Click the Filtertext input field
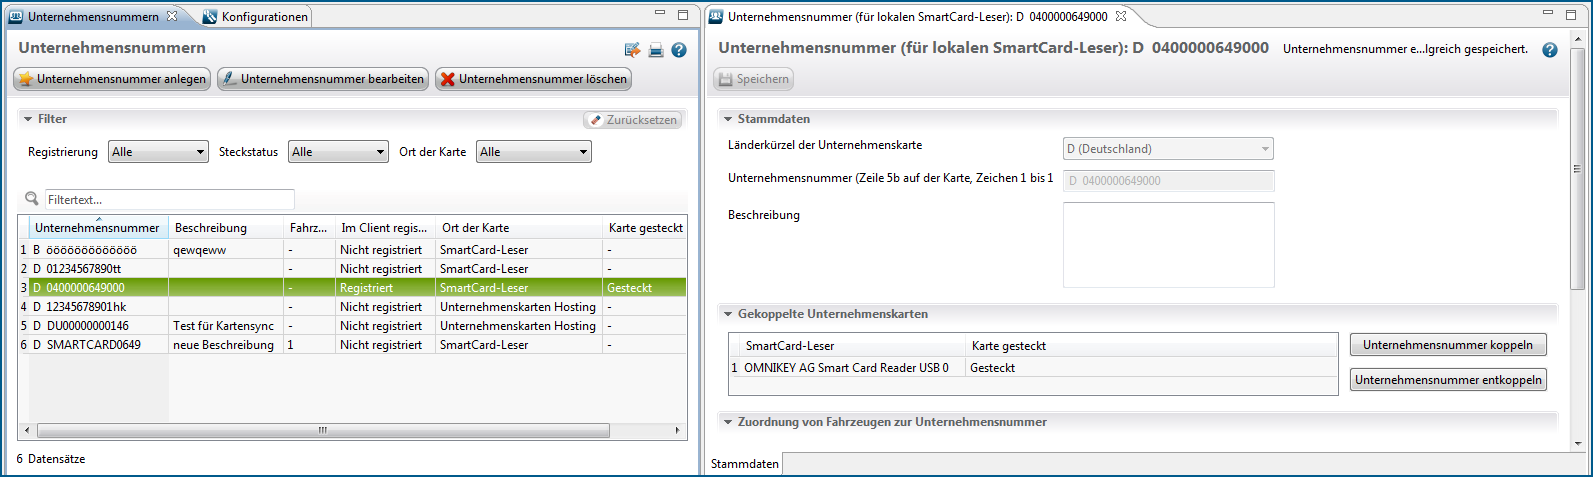Image resolution: width=1593 pixels, height=477 pixels. pyautogui.click(x=170, y=199)
